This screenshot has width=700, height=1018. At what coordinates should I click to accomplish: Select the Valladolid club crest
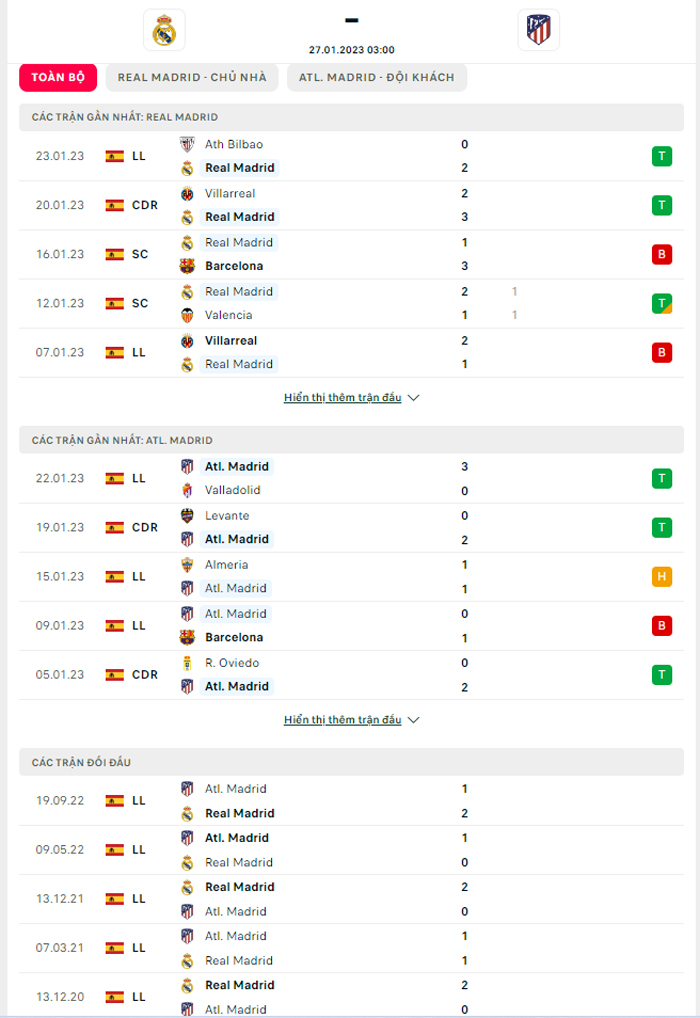[x=187, y=490]
